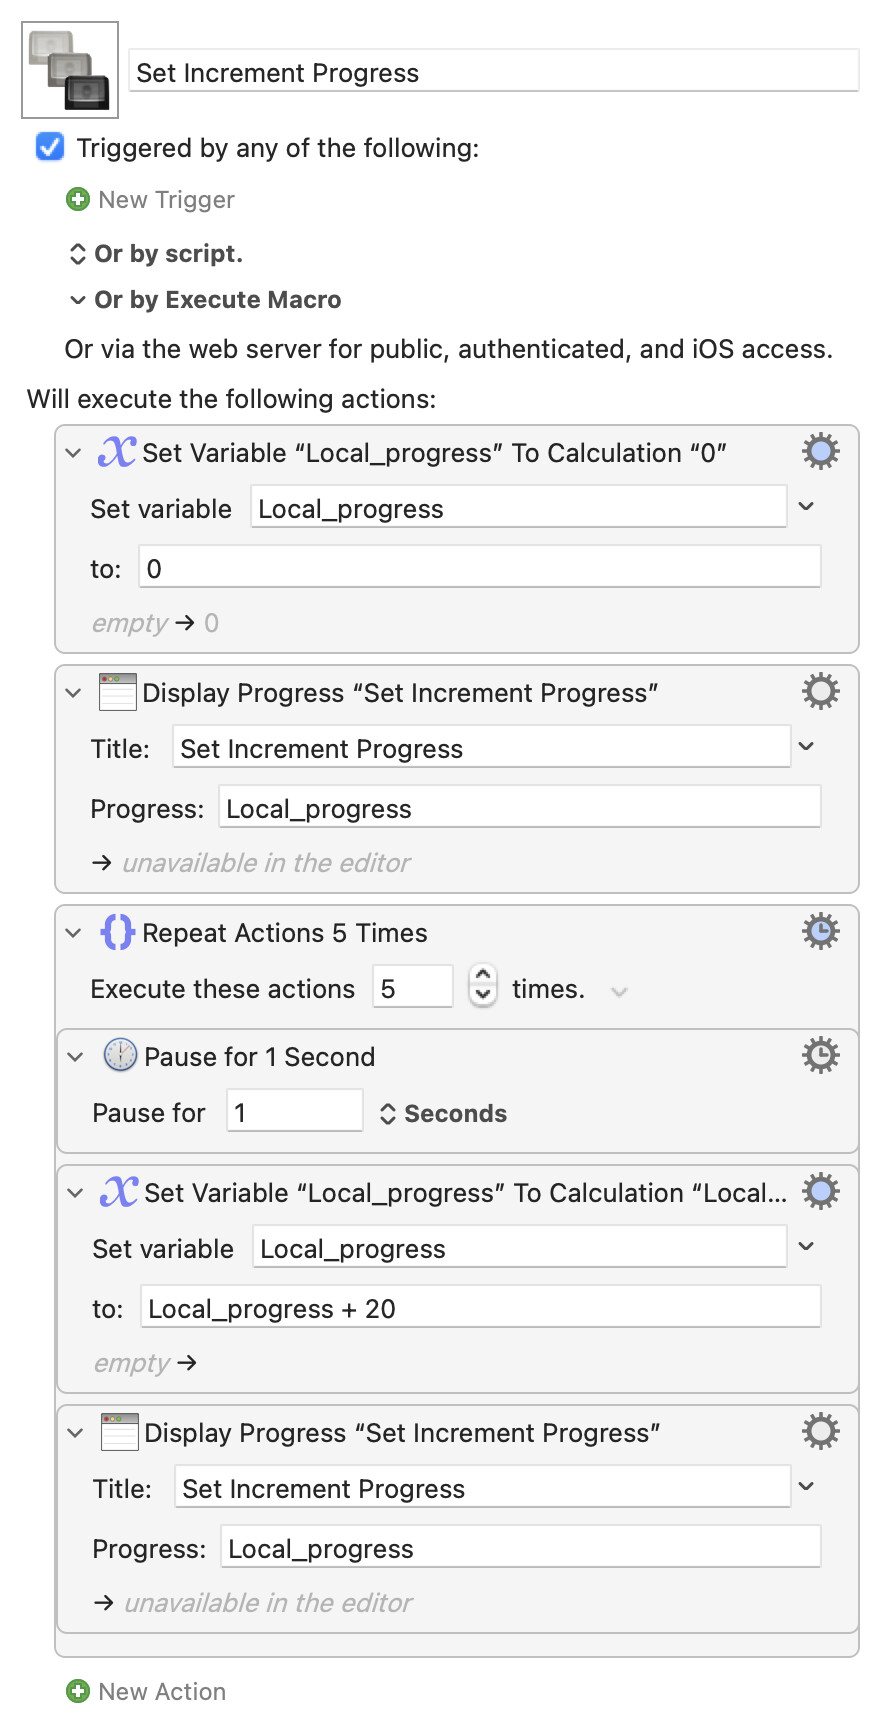Click the 'Local_progress + 20' calculation field
Image resolution: width=880 pixels, height=1724 pixels.
[x=480, y=1308]
